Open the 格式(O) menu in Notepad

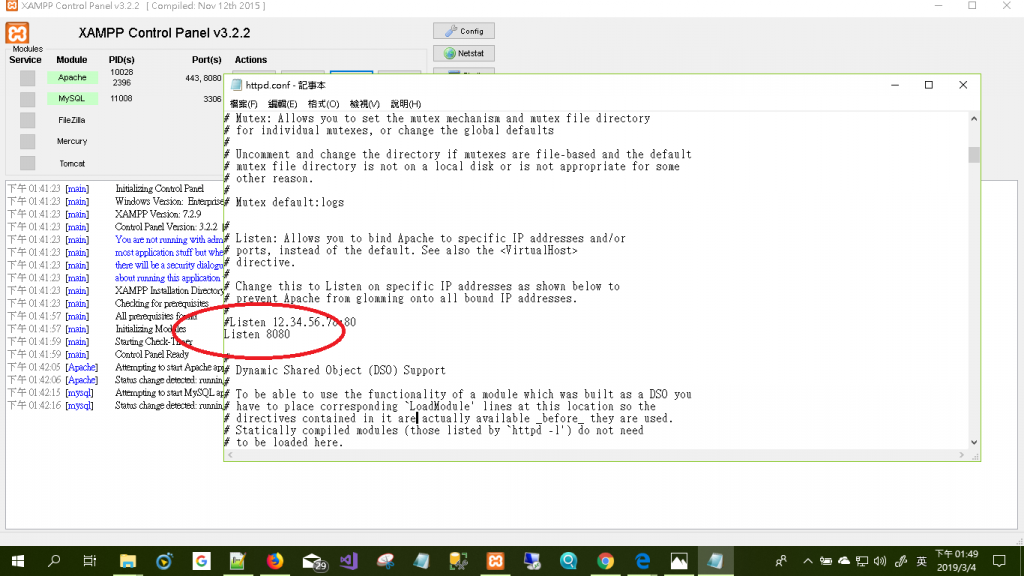click(323, 104)
